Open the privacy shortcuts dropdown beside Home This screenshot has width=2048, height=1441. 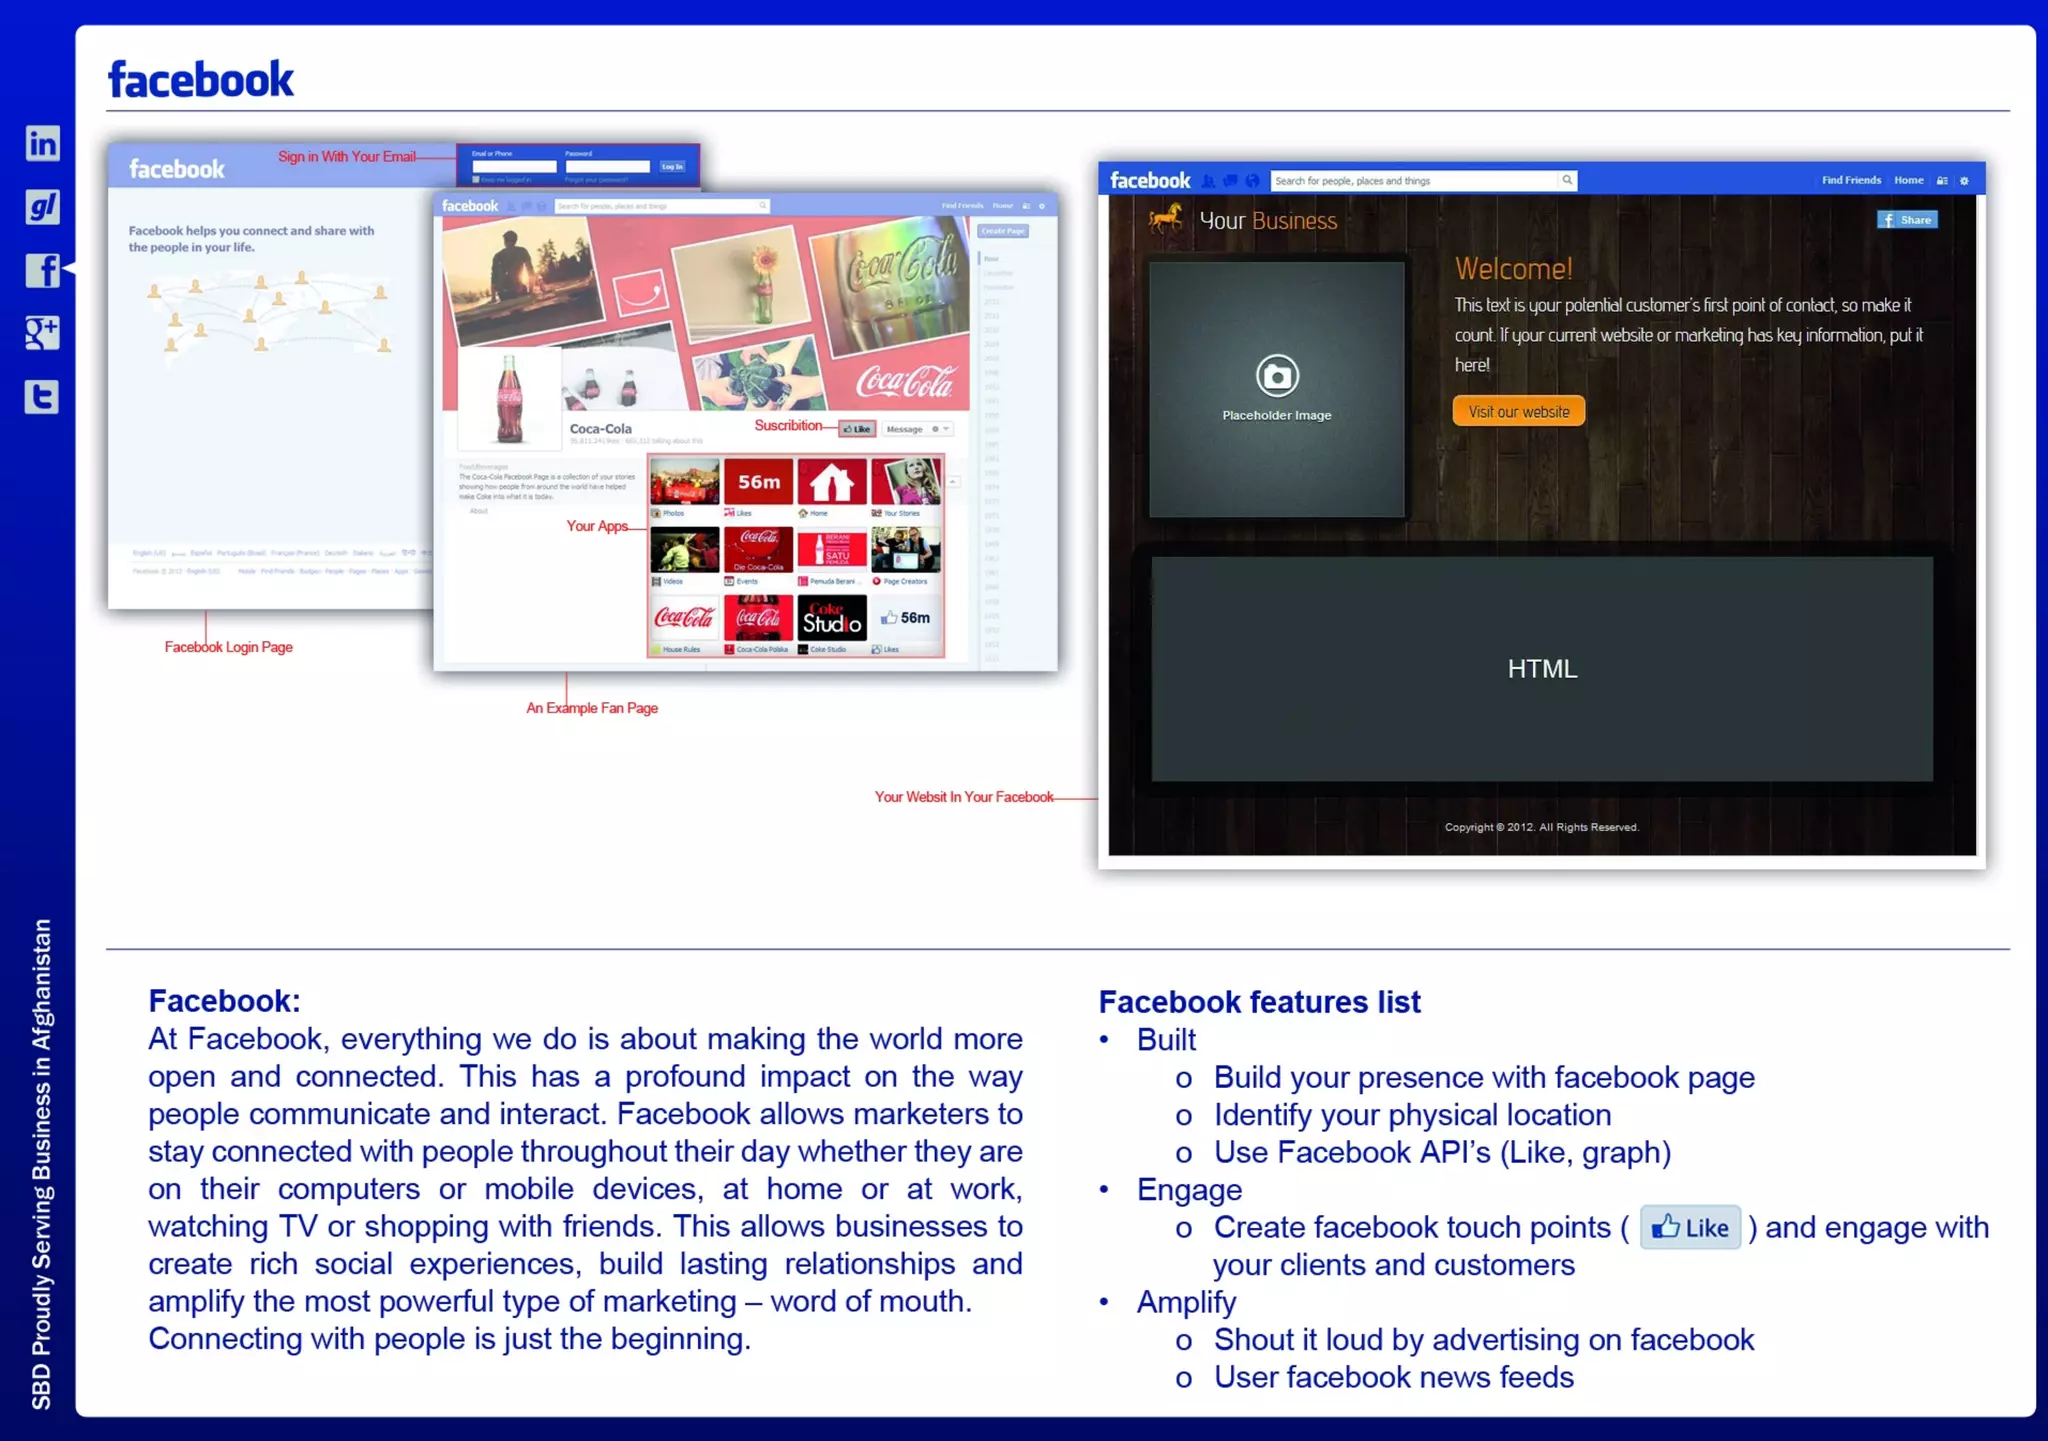pos(1942,181)
